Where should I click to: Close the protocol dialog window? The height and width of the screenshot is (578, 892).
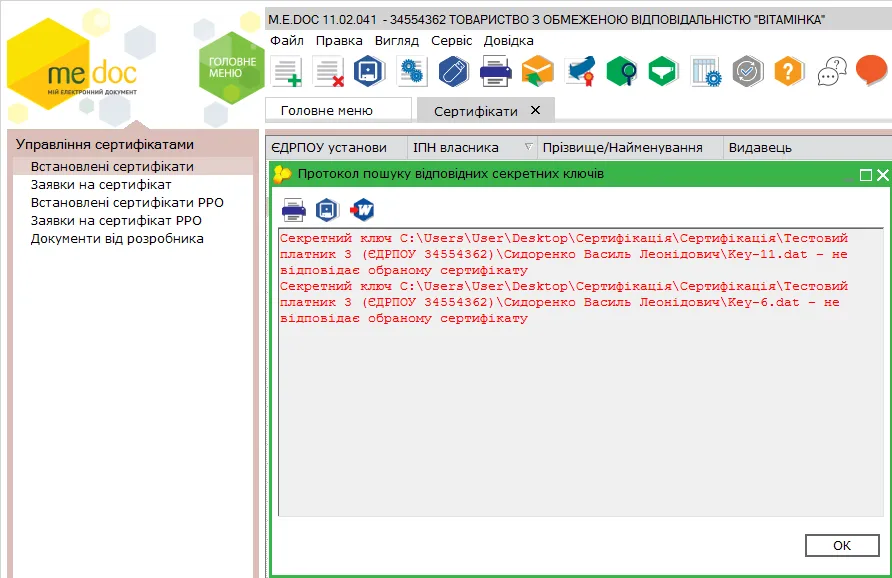(x=882, y=175)
